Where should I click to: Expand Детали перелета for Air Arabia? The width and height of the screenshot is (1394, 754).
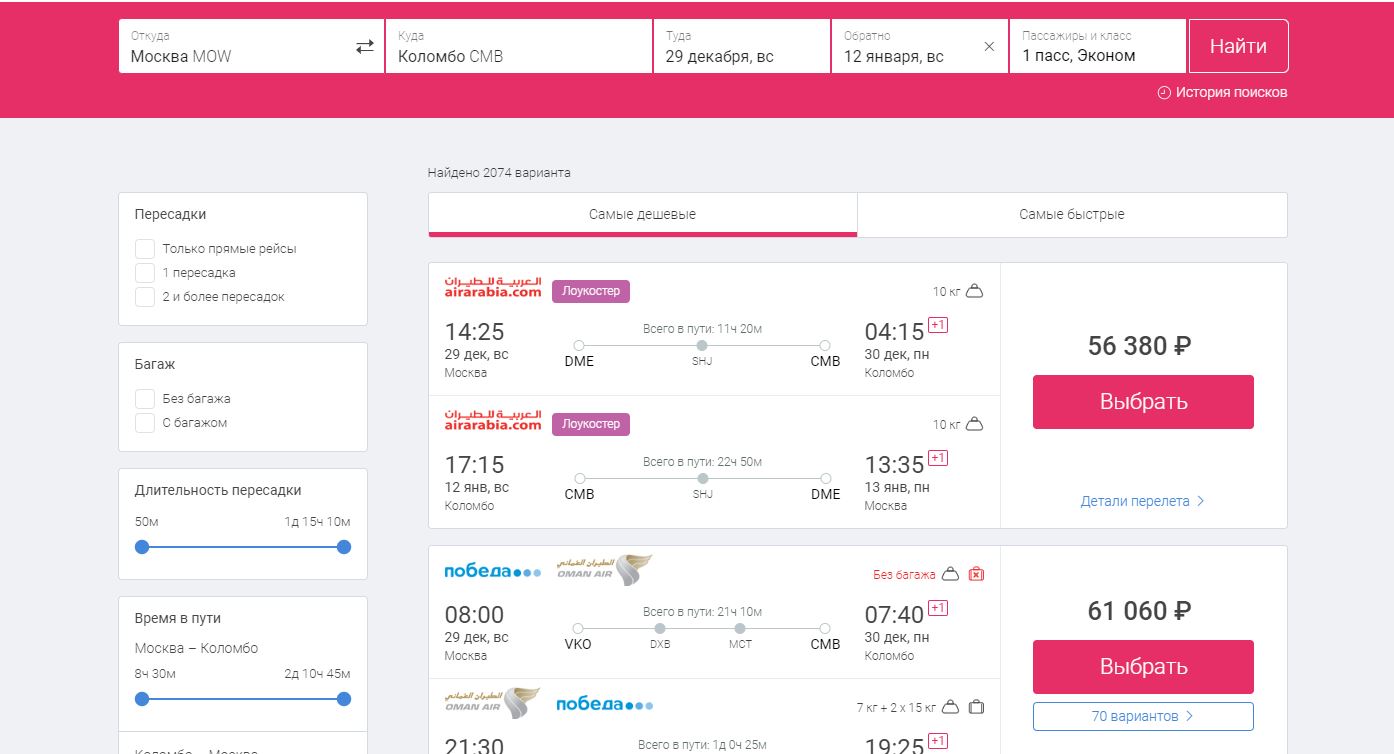[1143, 501]
